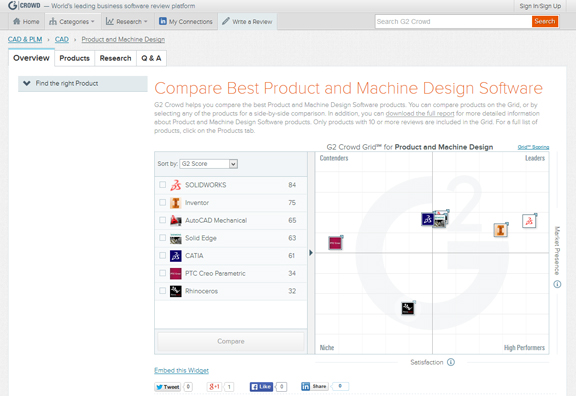
Task: Select the Rhinoceros marker on the grid
Action: 408,308
